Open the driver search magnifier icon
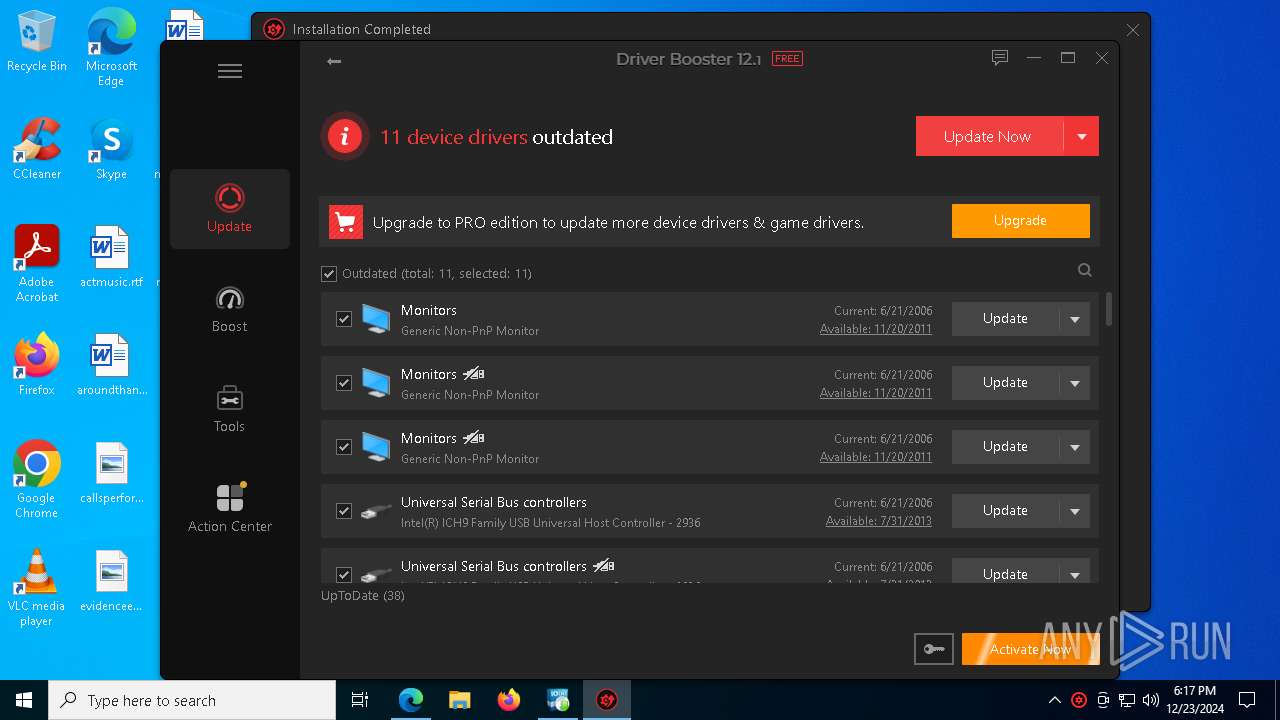The width and height of the screenshot is (1280, 720). 1085,270
